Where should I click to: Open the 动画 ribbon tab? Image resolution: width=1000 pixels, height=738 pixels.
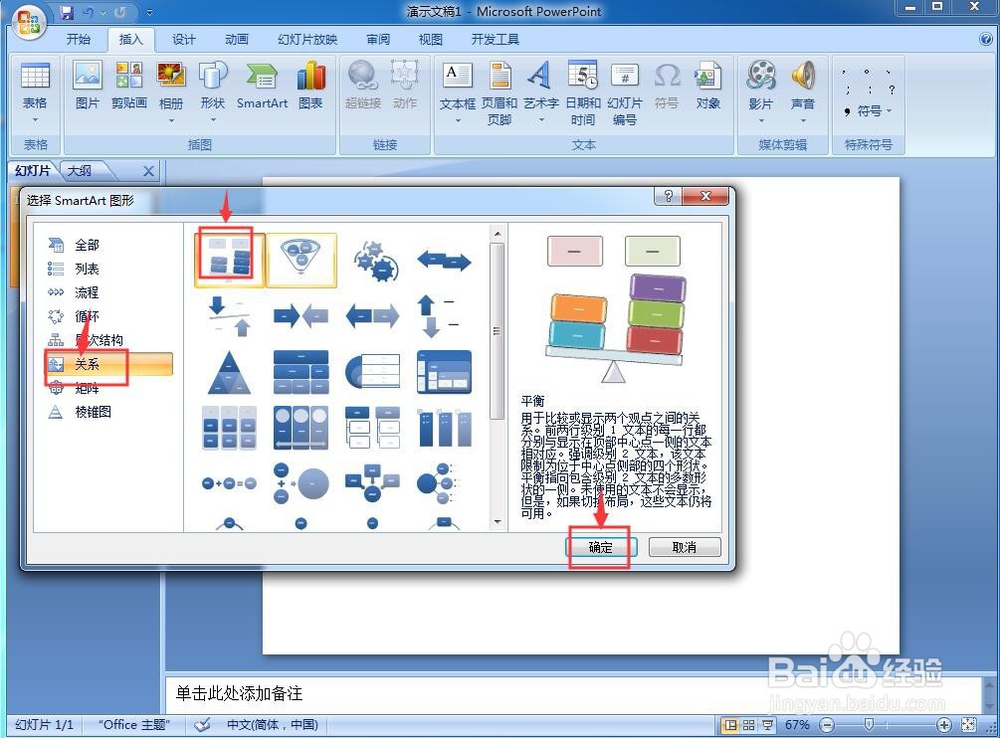coord(236,40)
